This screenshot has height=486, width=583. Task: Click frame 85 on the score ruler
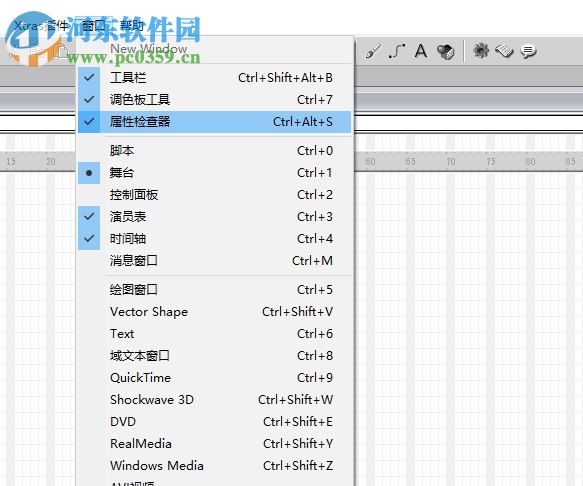coord(570,162)
